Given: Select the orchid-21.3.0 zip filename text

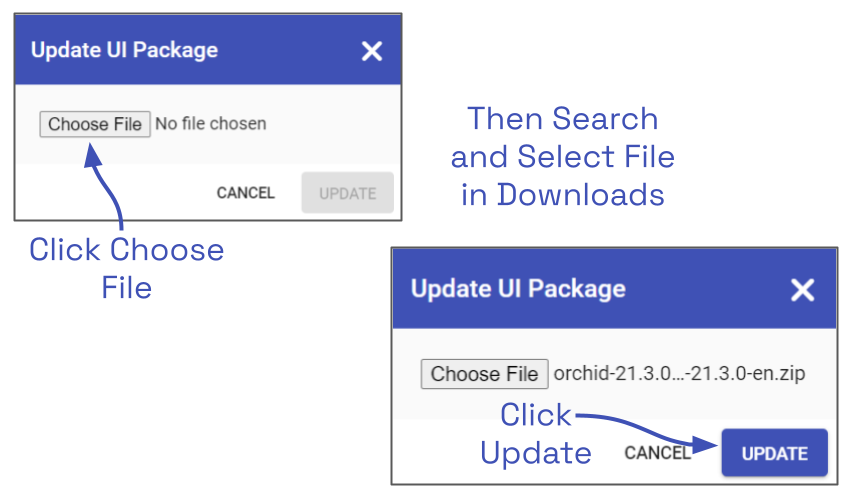Looking at the screenshot, I should coord(679,374).
